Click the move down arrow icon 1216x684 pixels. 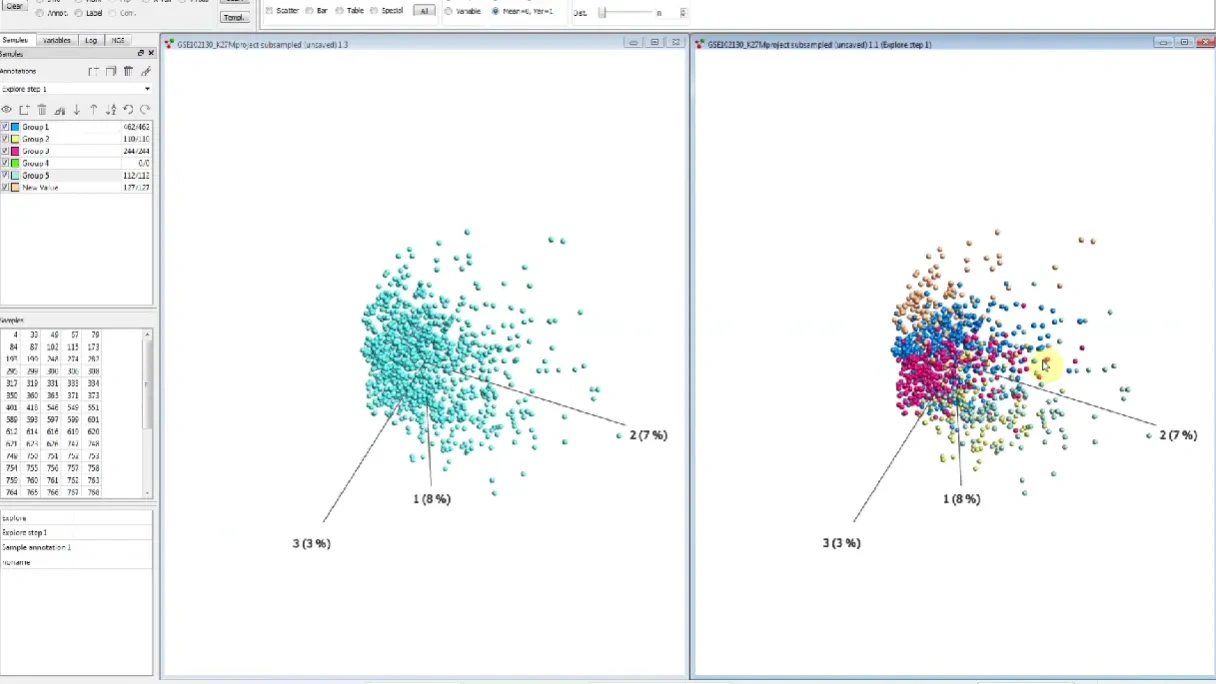[76, 110]
